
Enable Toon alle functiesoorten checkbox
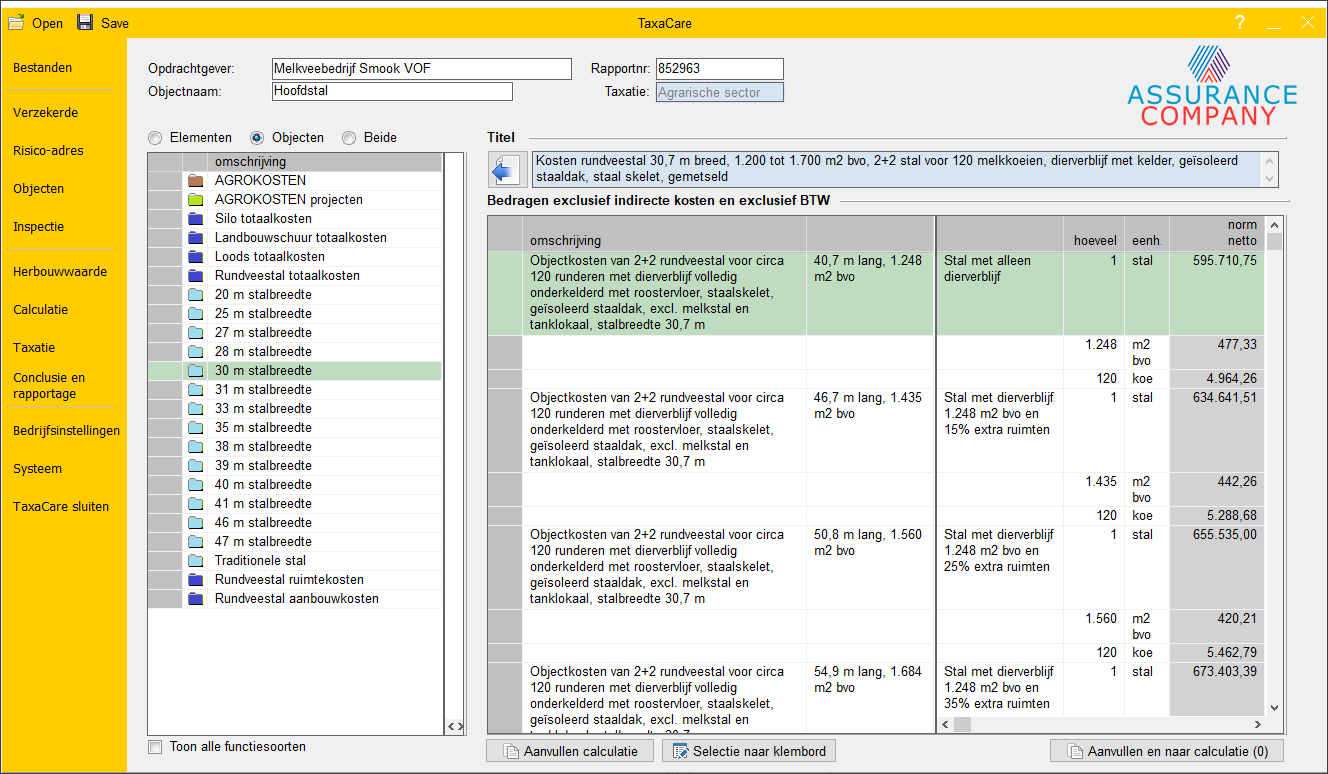(x=155, y=747)
